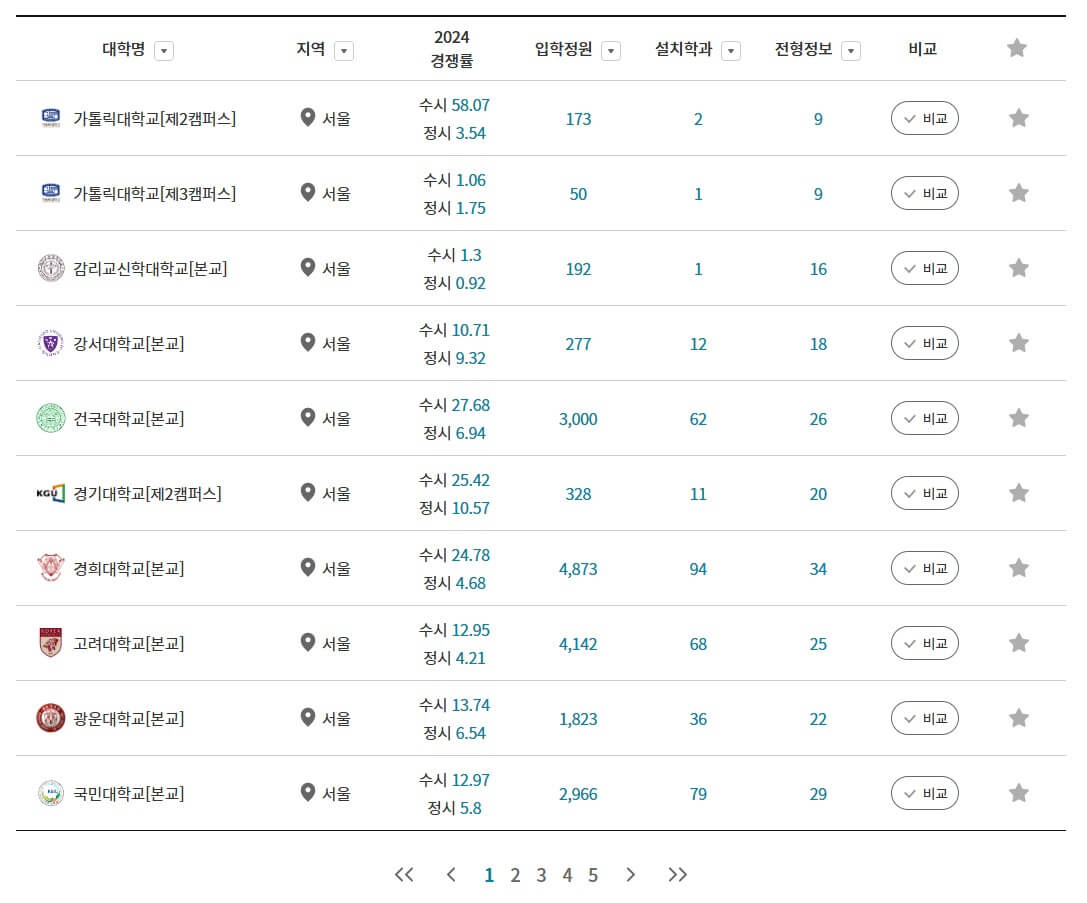Open 대학명 column sort dropdown

point(164,51)
